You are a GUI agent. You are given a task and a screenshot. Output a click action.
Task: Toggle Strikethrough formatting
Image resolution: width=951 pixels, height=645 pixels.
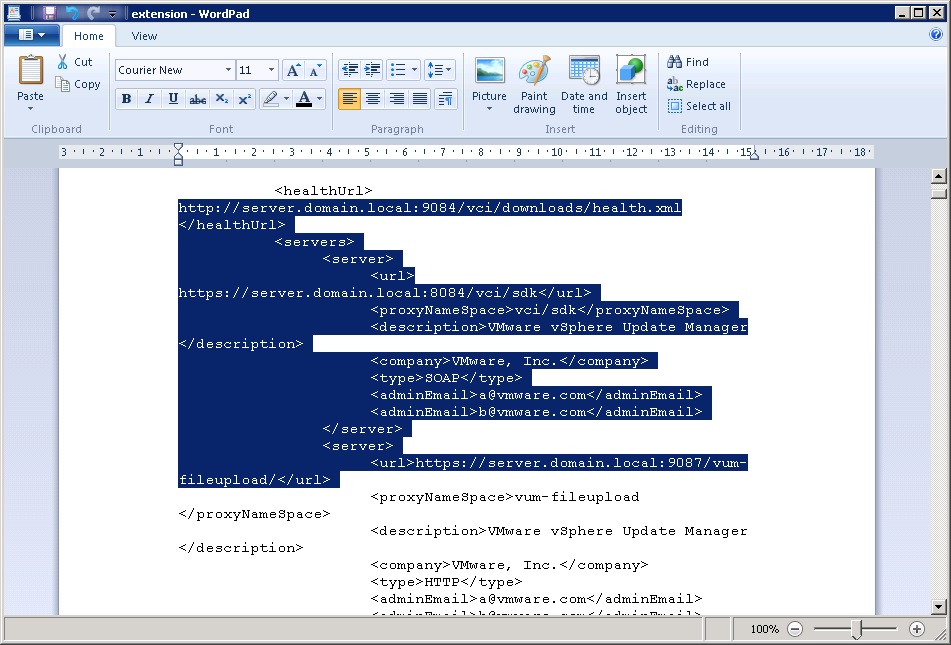[x=197, y=99]
